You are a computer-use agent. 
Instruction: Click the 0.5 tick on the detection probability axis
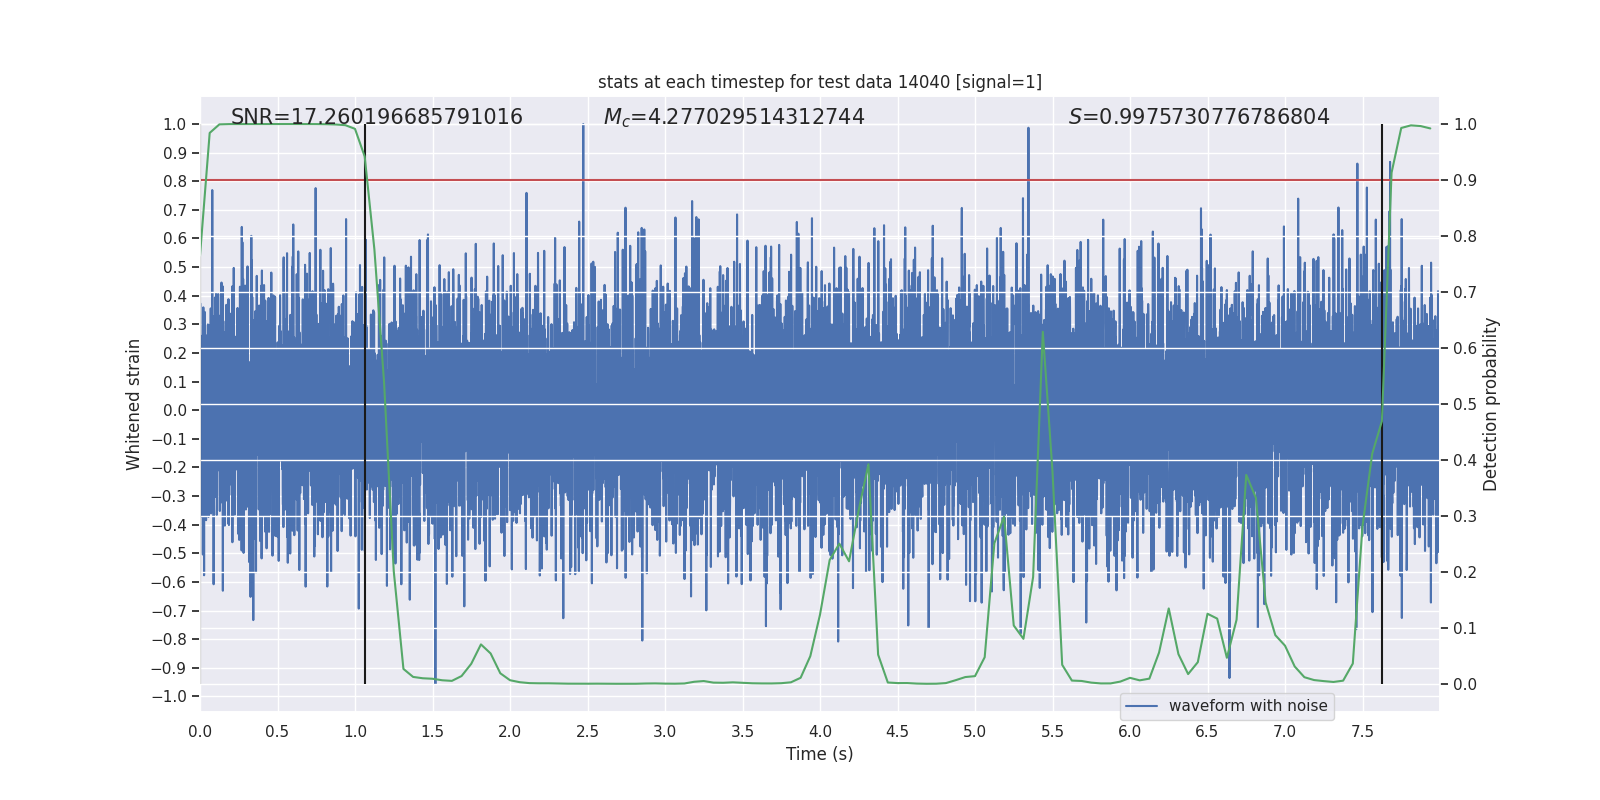coord(1464,405)
